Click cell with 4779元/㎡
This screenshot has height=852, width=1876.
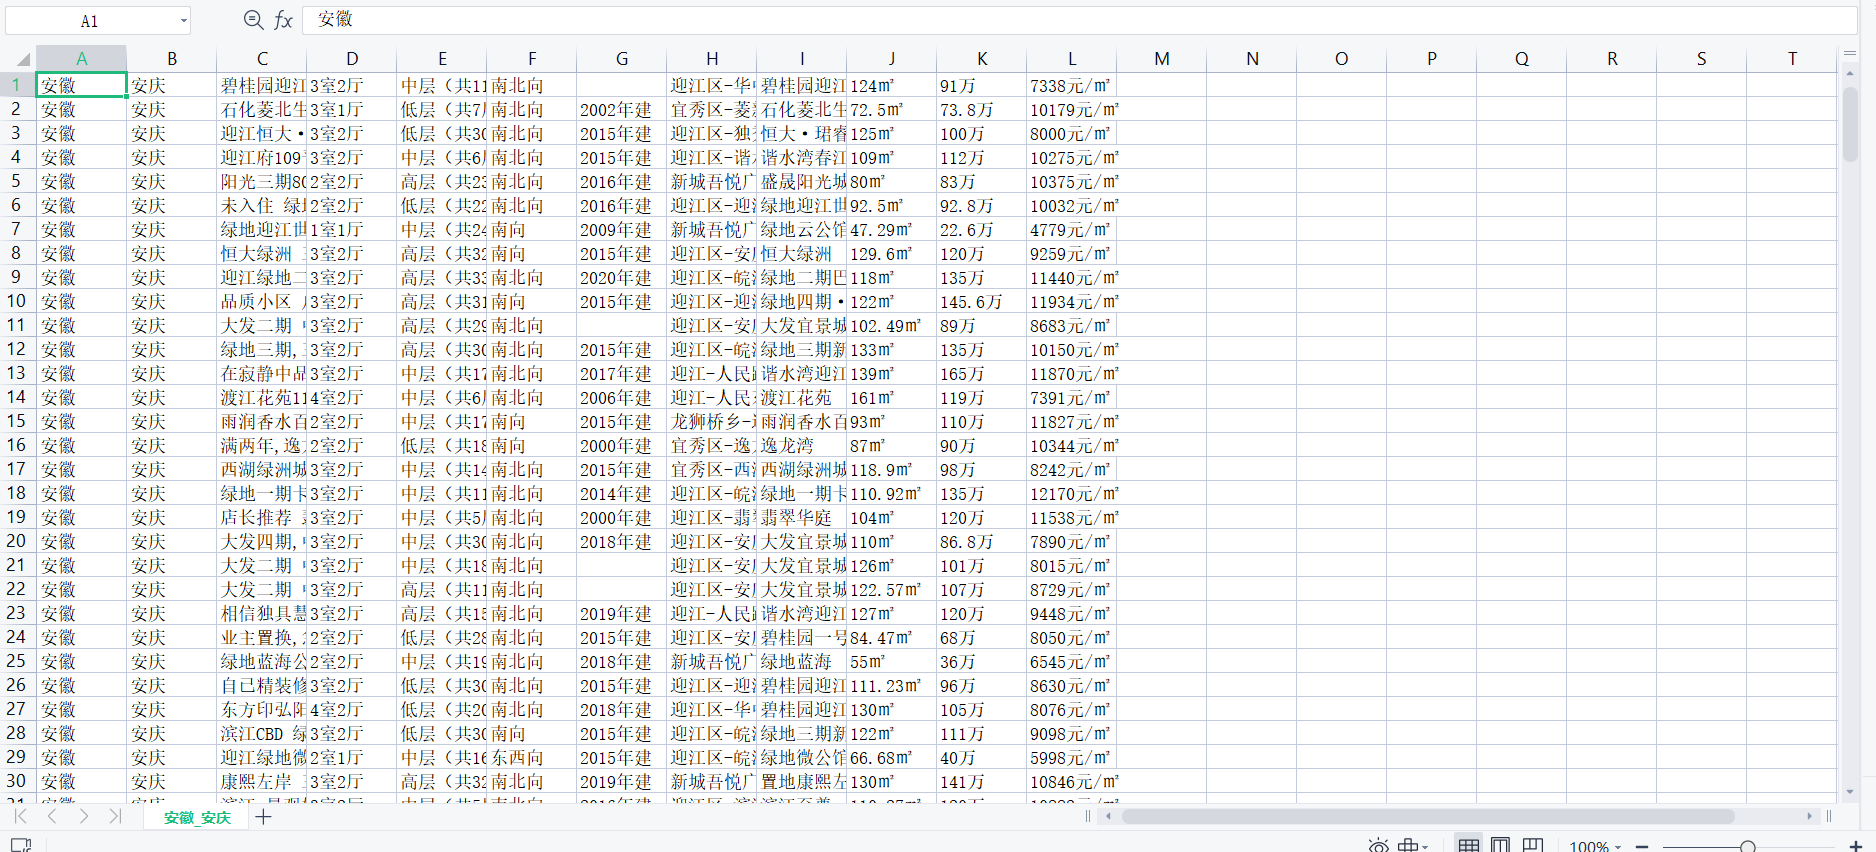pos(1072,229)
